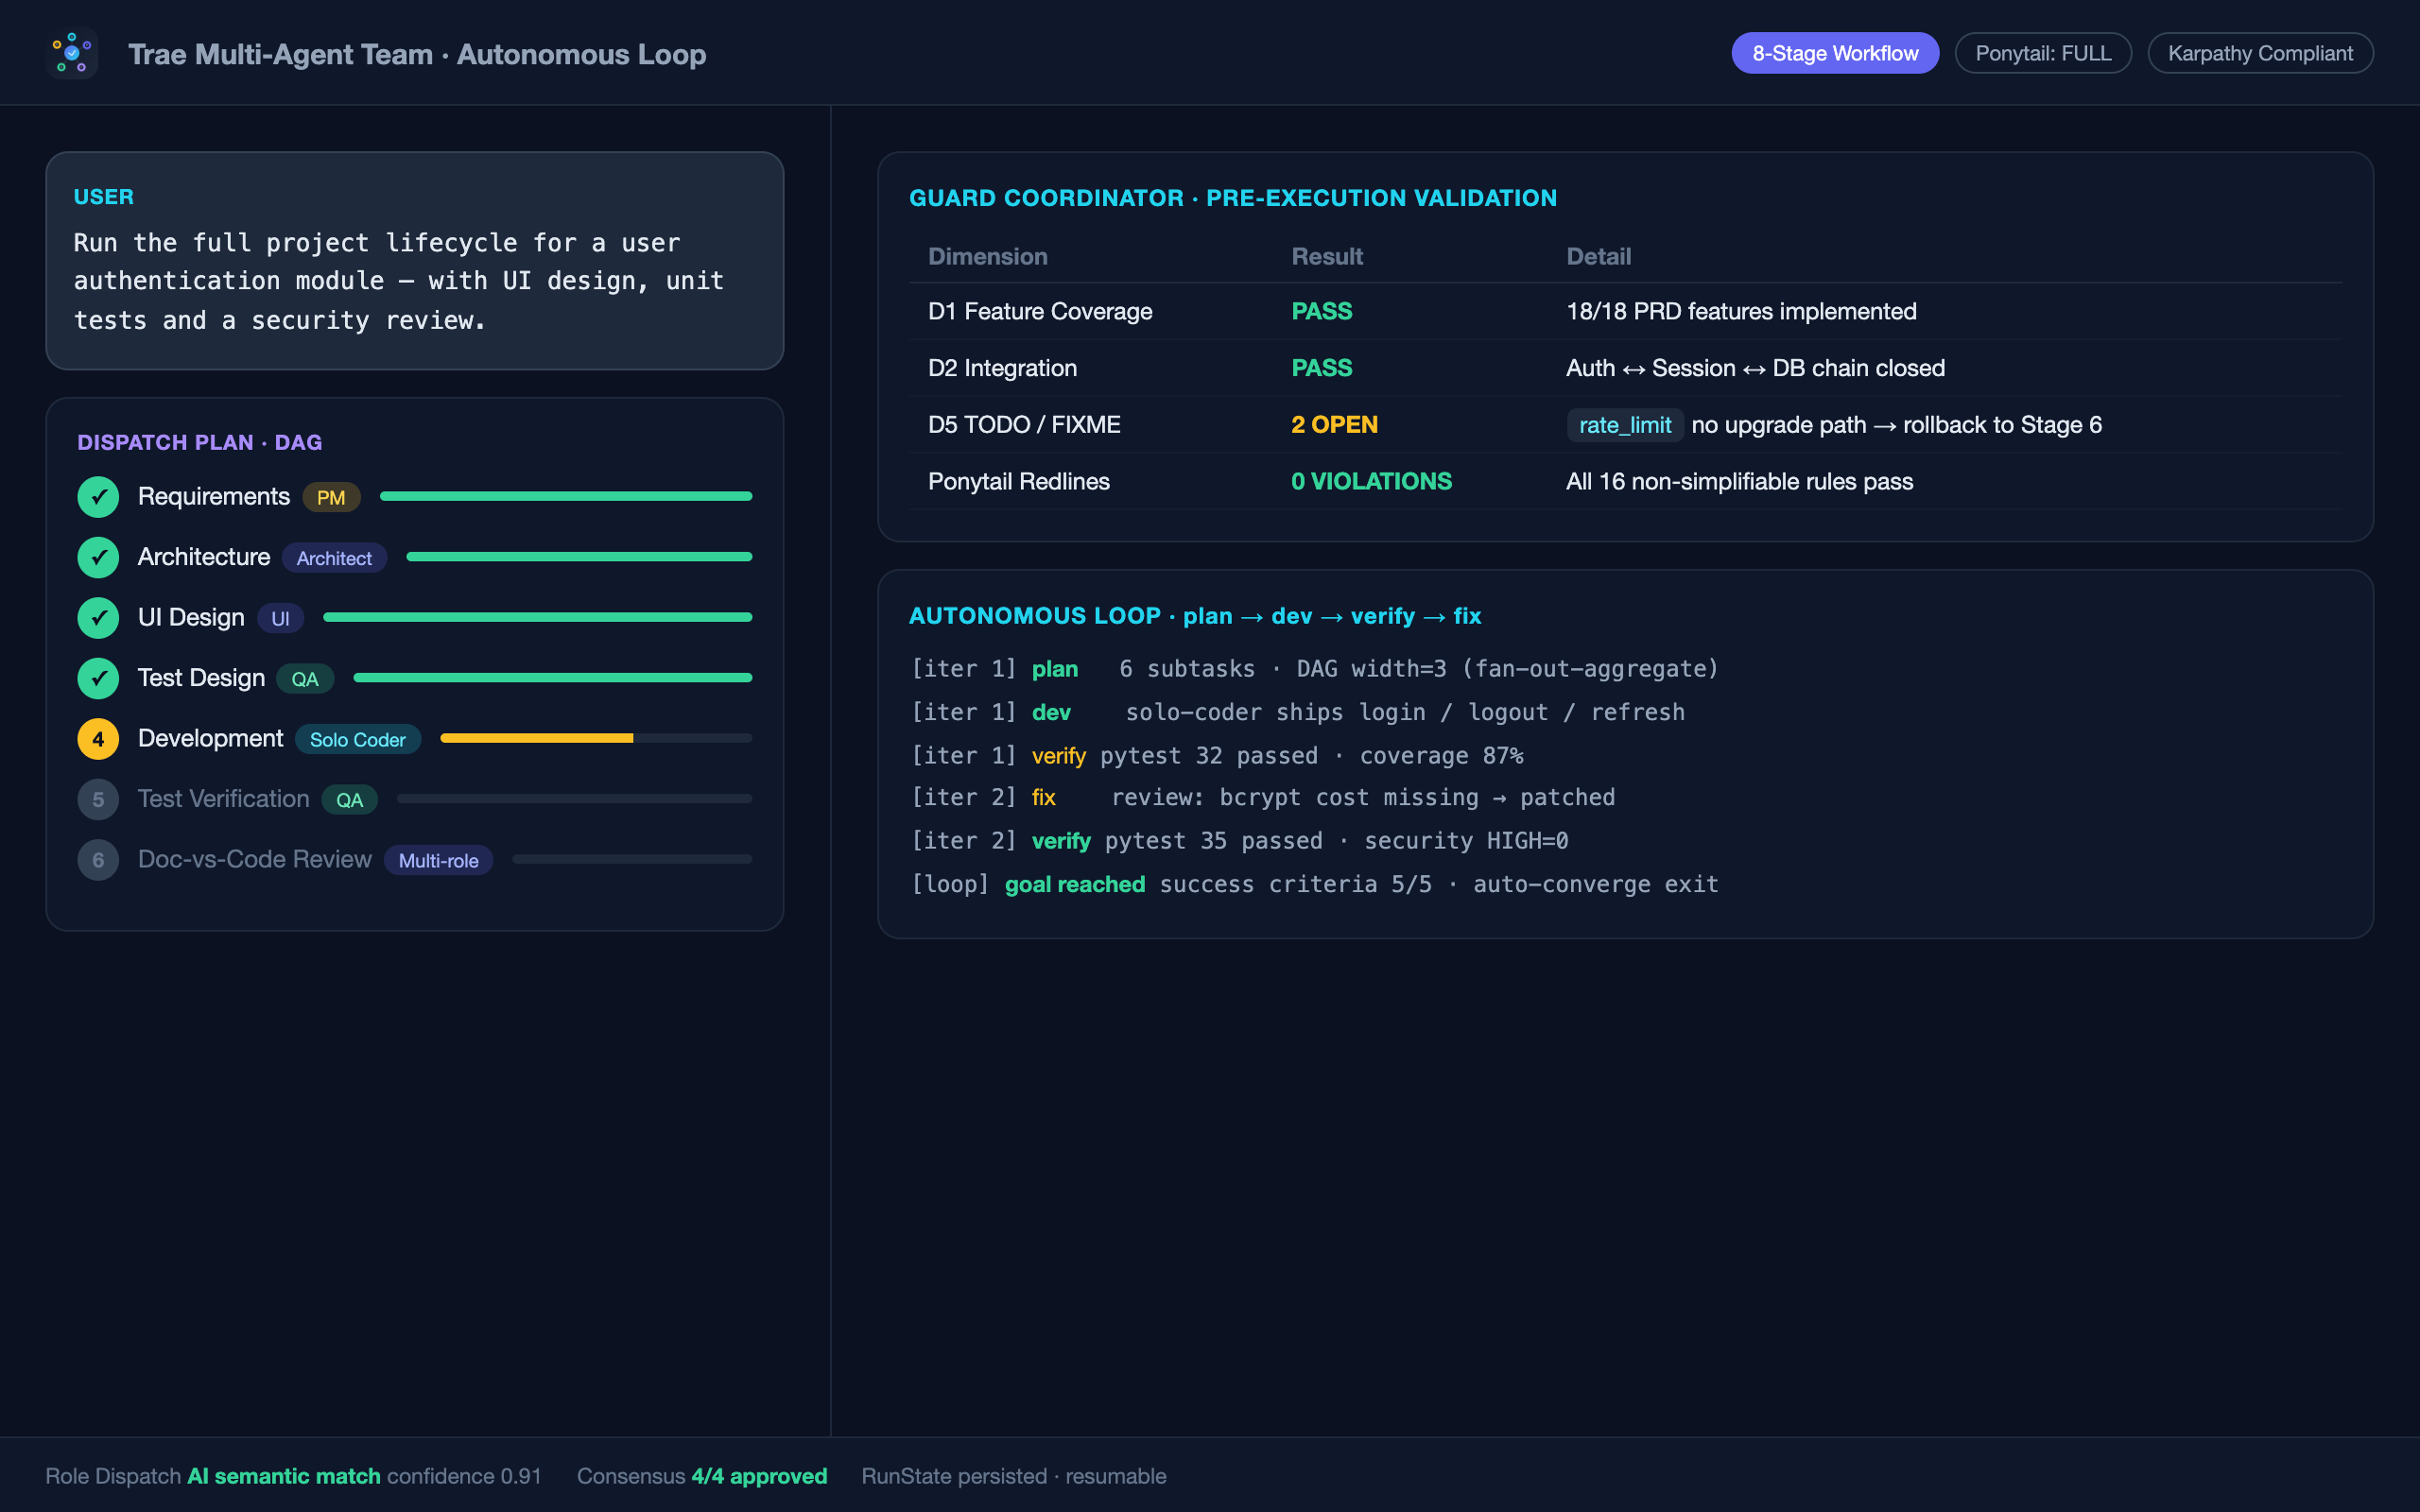Click the UI Design stage checkmark
The width and height of the screenshot is (2420, 1512).
point(98,618)
